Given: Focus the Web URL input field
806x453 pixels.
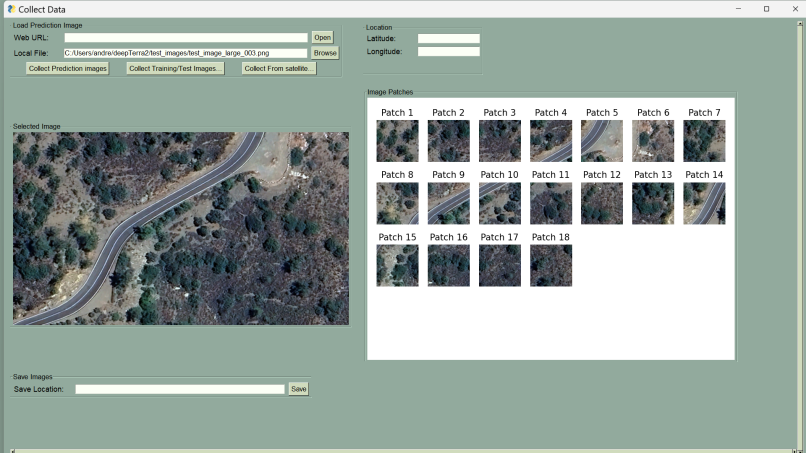Looking at the screenshot, I should coord(185,38).
